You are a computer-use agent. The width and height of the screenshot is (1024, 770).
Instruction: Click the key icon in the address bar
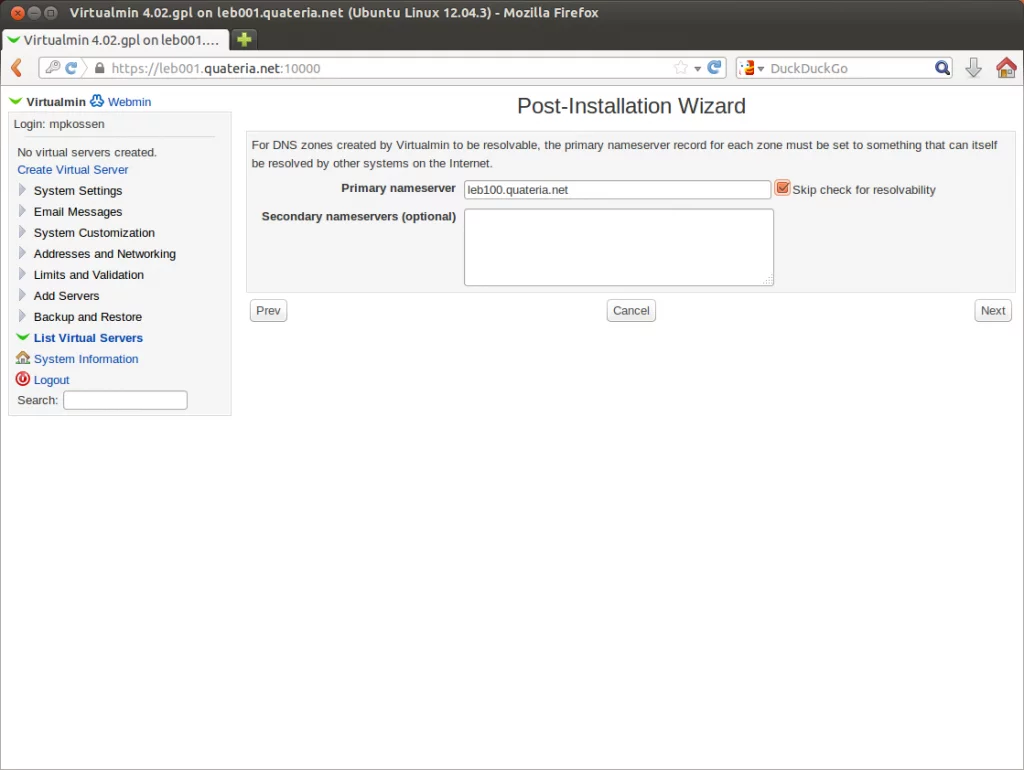[x=53, y=67]
